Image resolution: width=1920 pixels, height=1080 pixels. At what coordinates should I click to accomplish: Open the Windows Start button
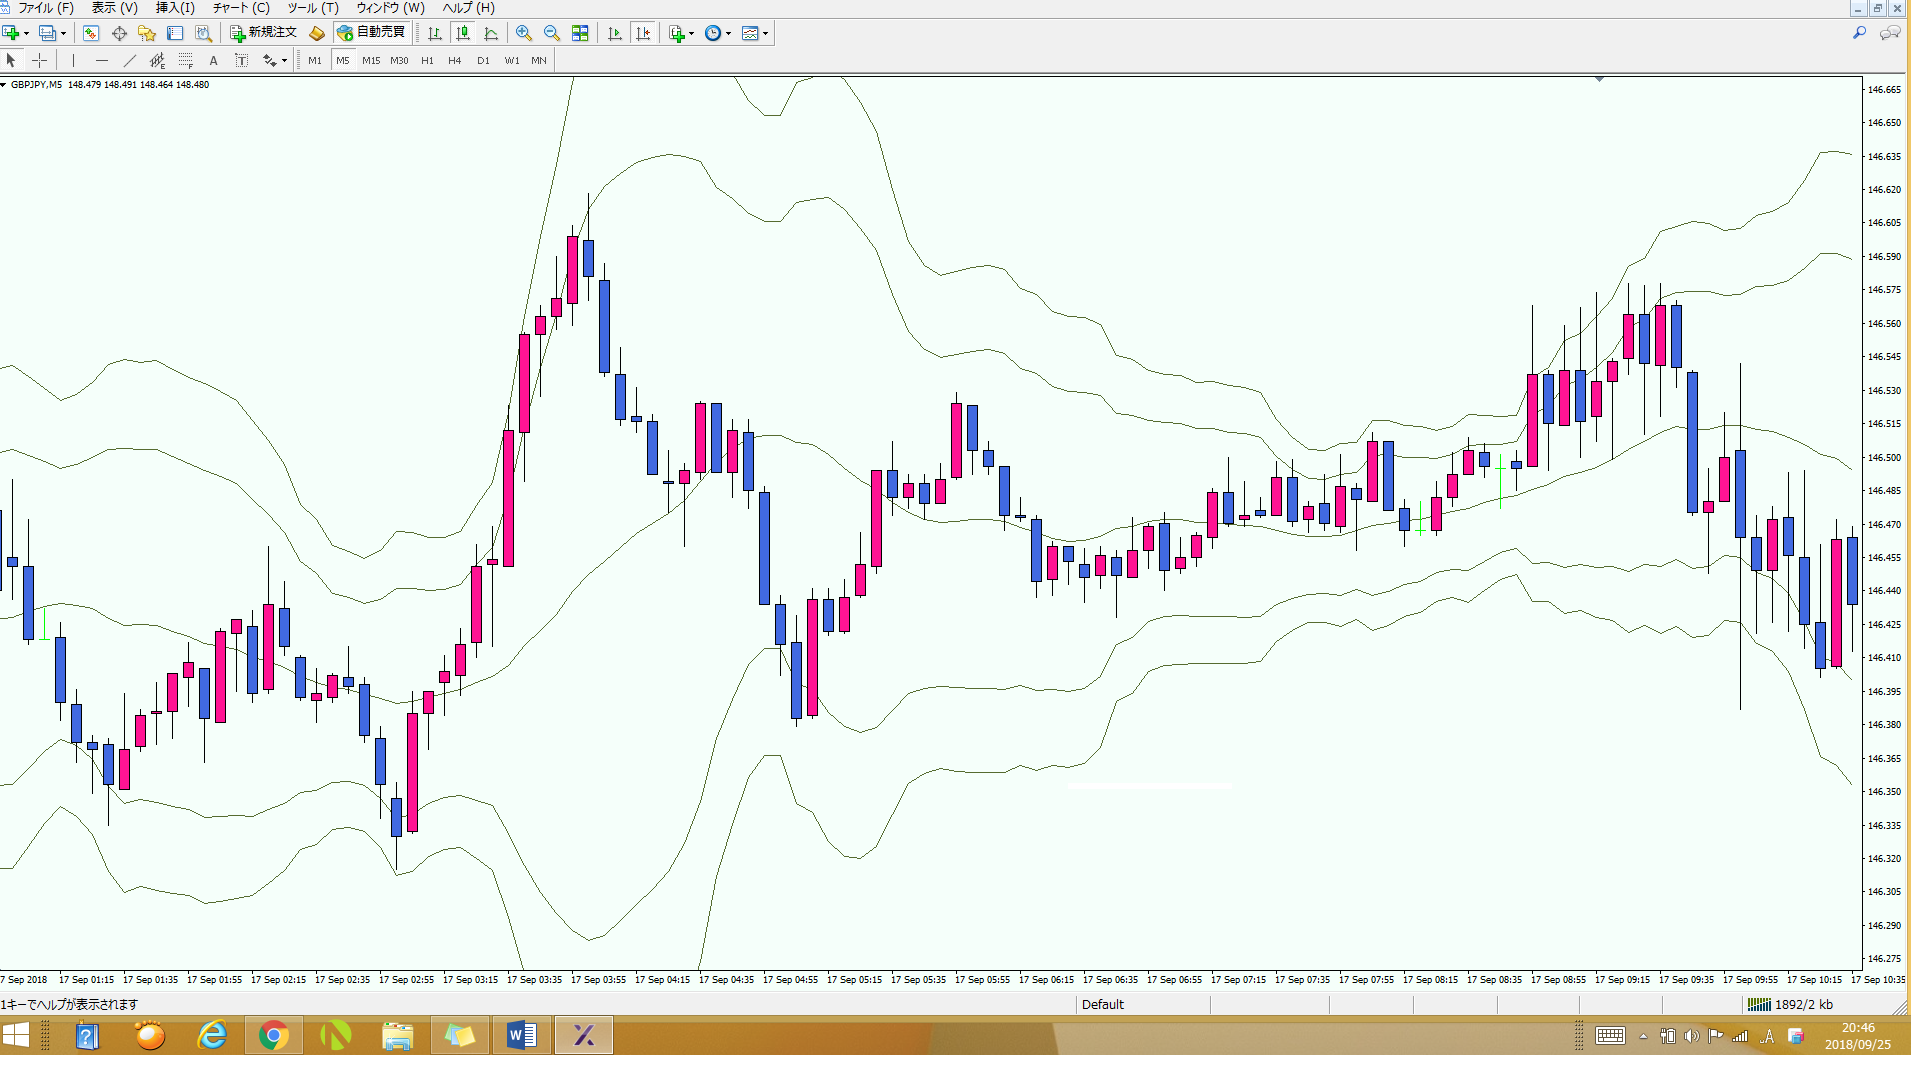(x=16, y=1036)
